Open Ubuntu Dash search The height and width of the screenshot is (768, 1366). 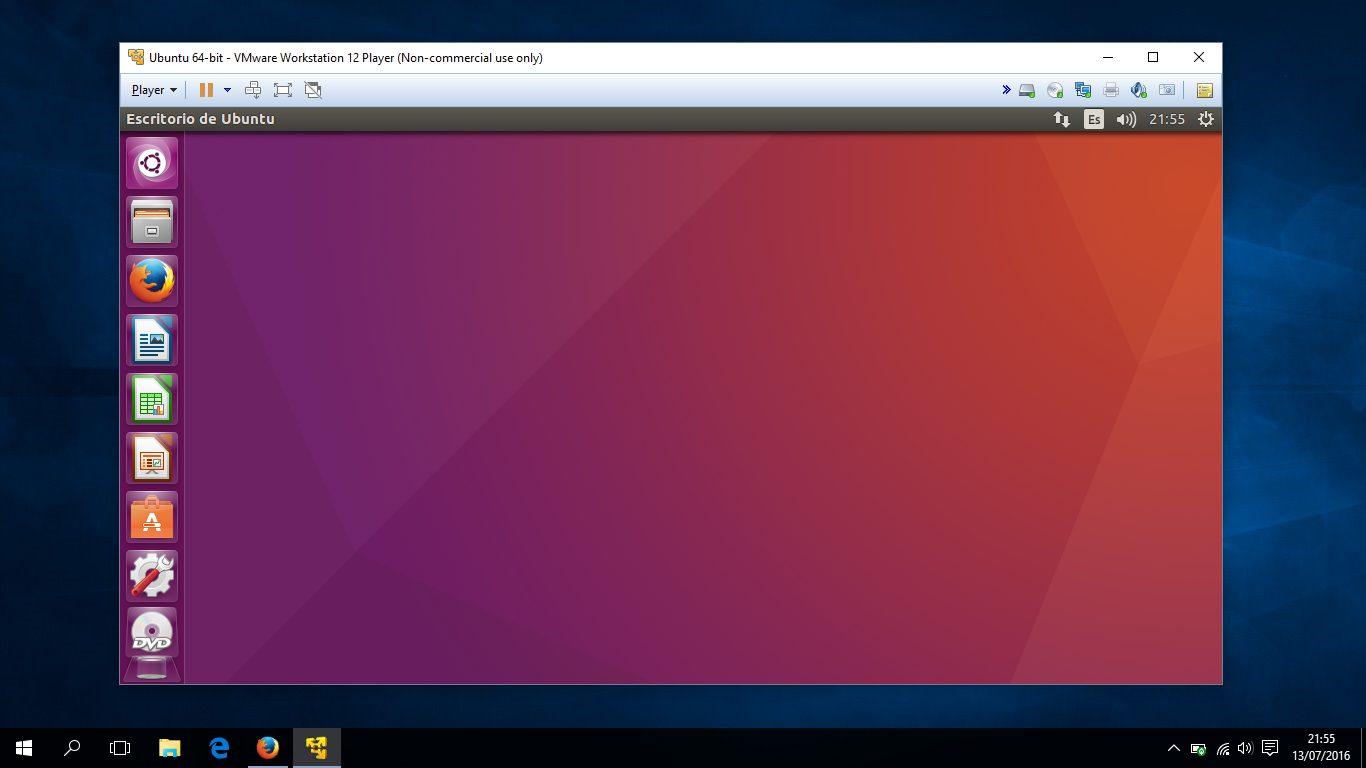pyautogui.click(x=152, y=163)
